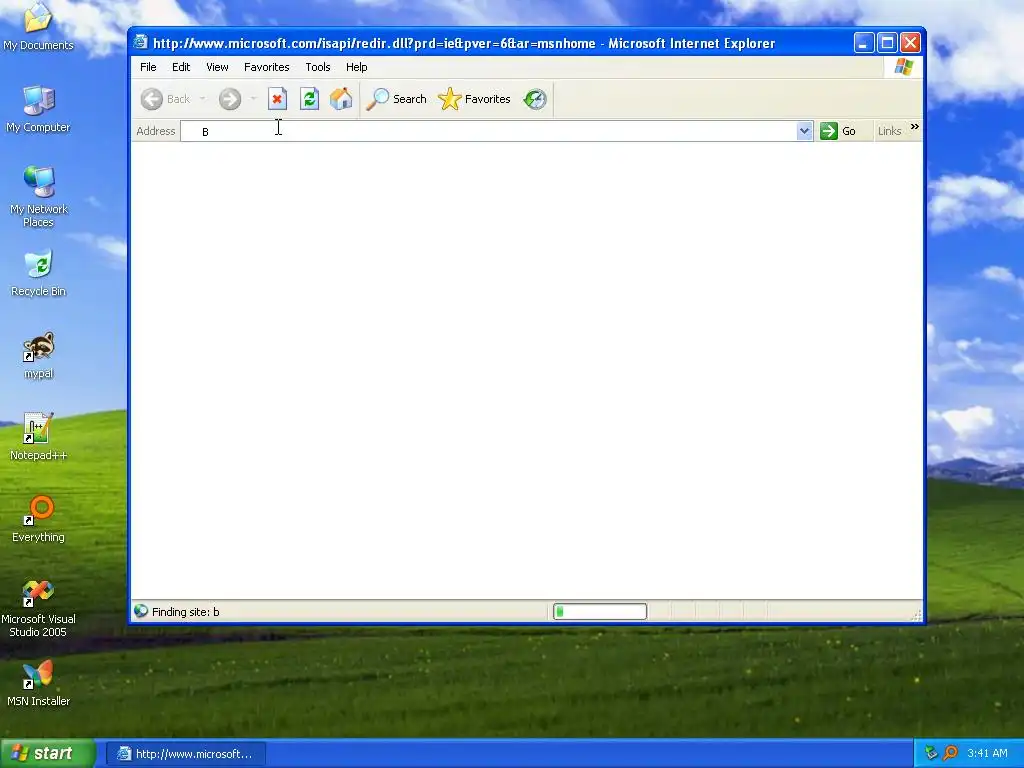Click into the Address input field
The width and height of the screenshot is (1024, 768).
[x=488, y=131]
